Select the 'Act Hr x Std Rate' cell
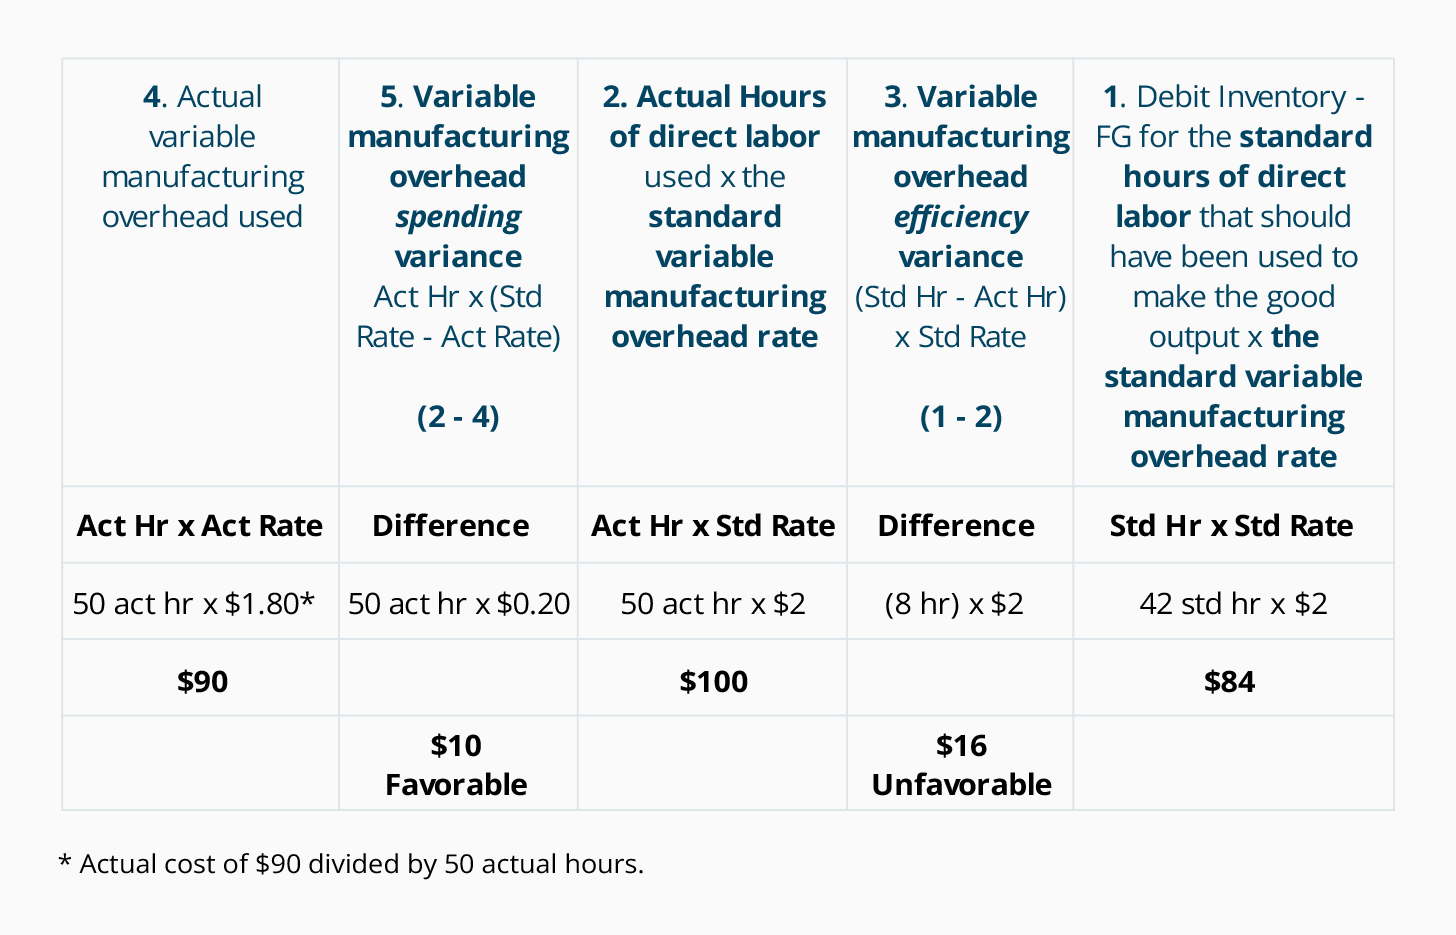1456x935 pixels. coord(713,526)
